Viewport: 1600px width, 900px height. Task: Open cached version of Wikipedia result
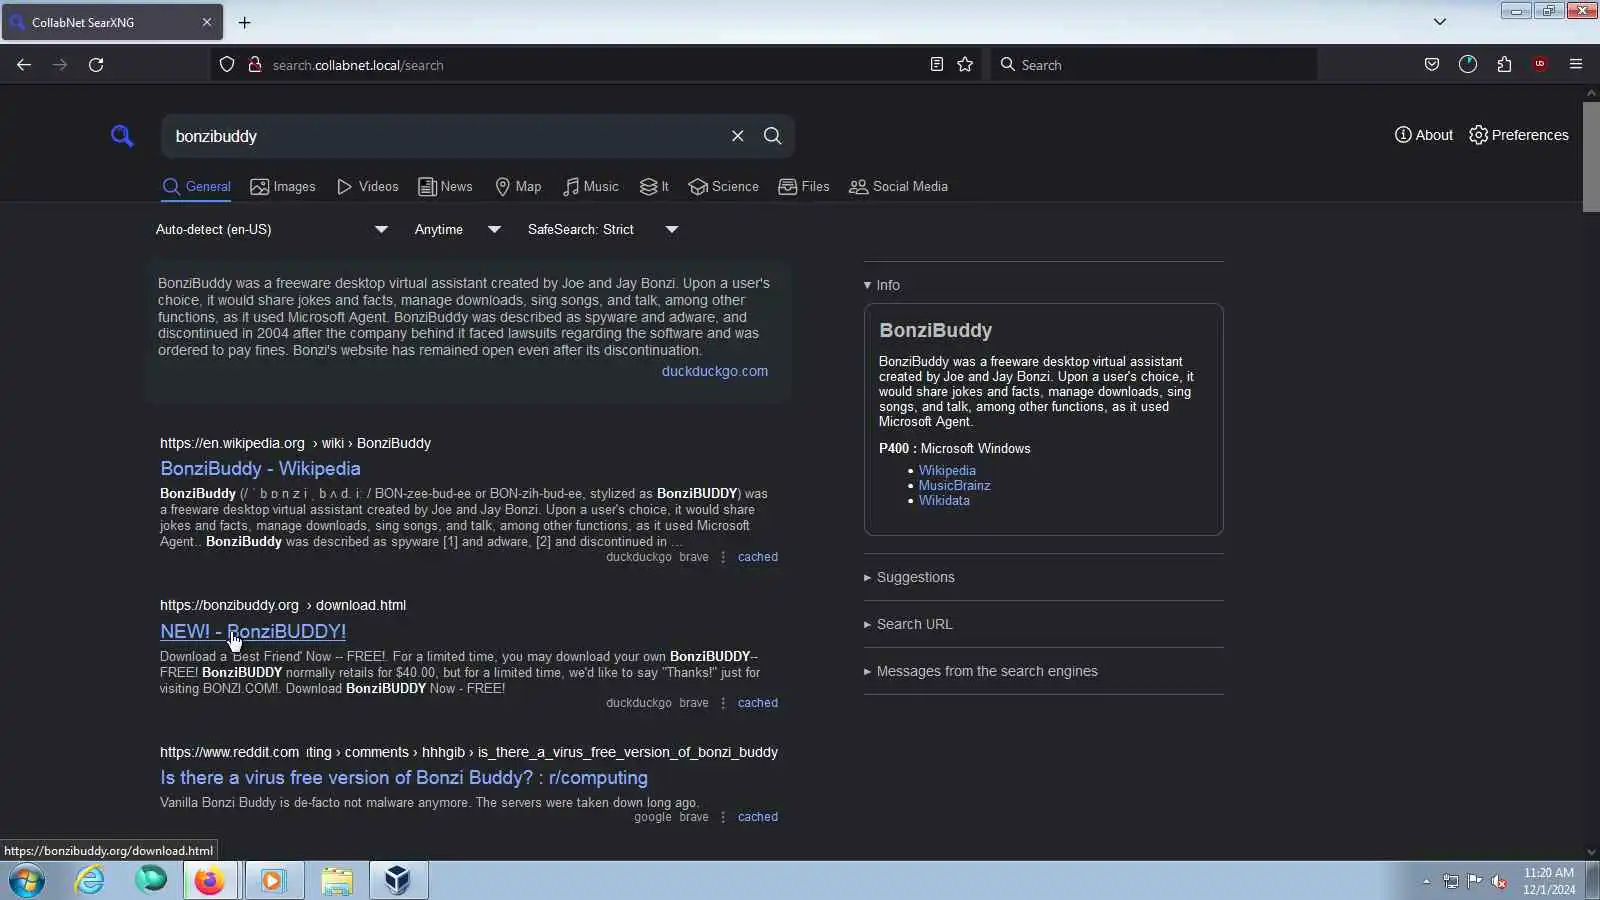(x=758, y=558)
